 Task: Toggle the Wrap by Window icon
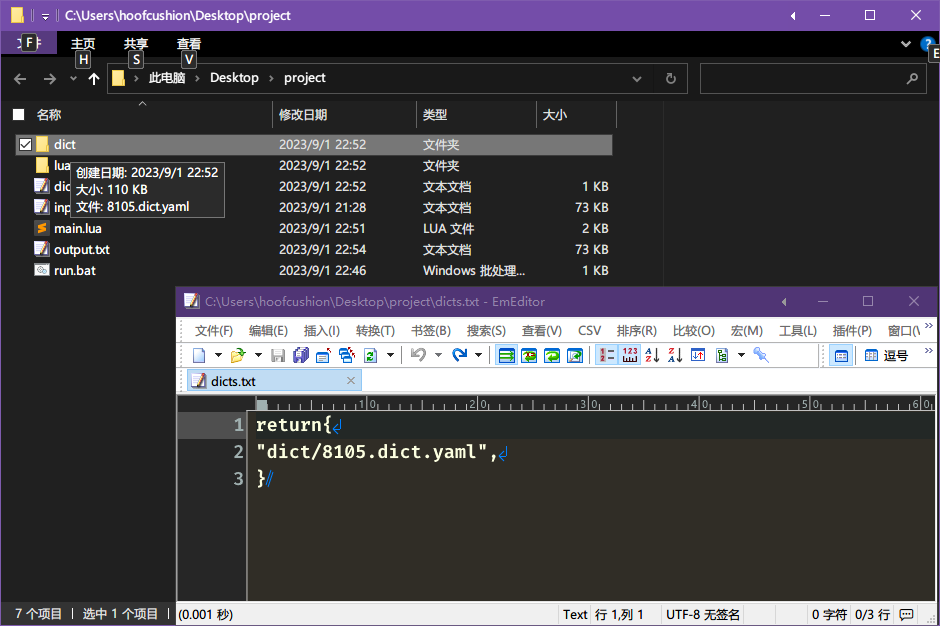click(552, 356)
